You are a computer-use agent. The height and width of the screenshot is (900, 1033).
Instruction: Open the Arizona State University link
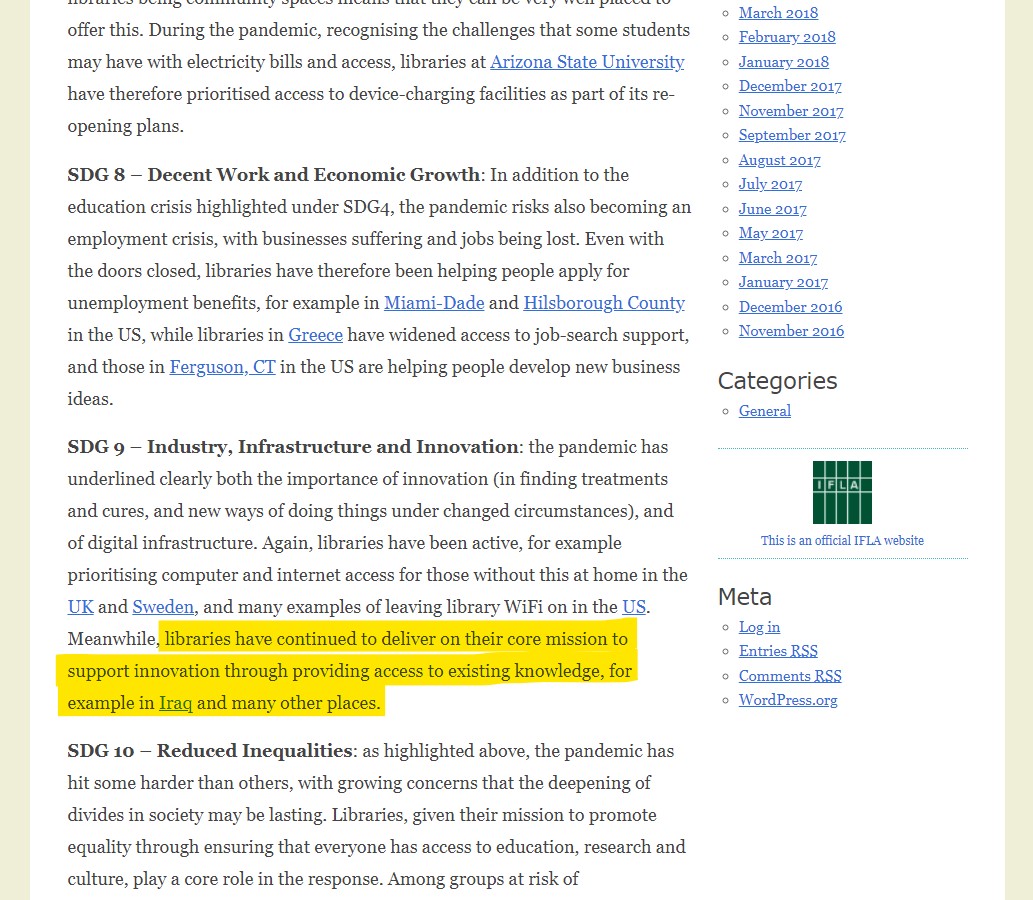coord(587,62)
